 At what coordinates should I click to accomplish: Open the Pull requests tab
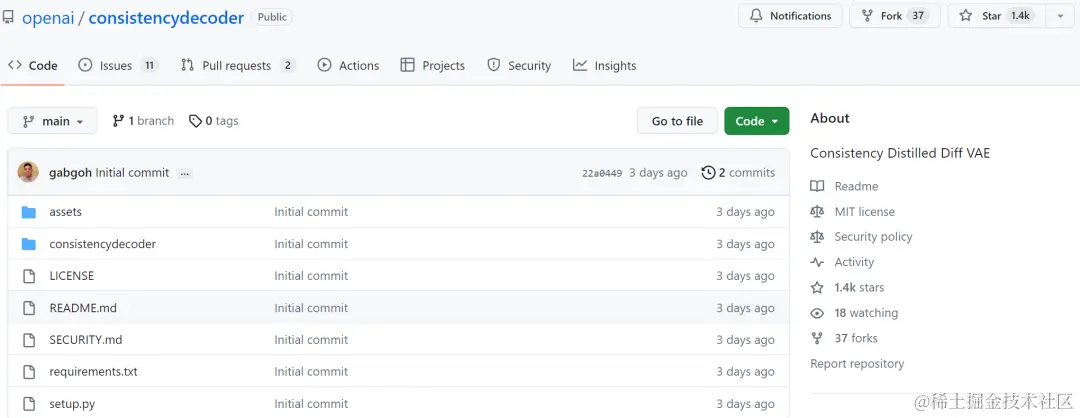238,65
